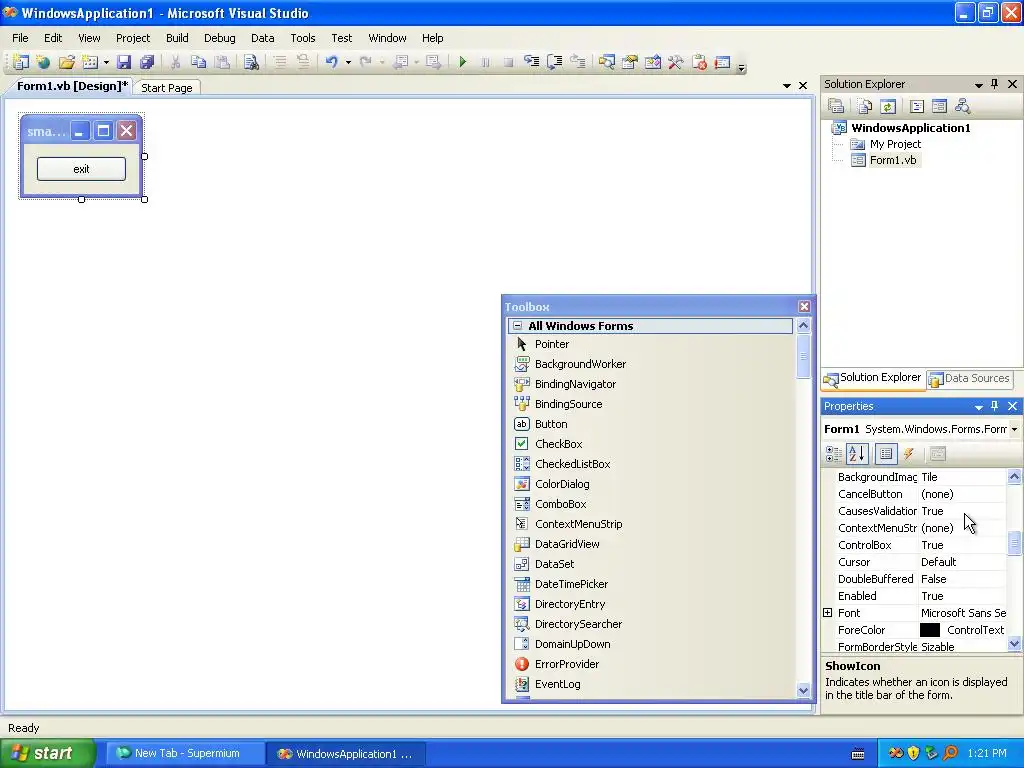The image size is (1024, 768).
Task: Open the Form1 object selector dropdown in Properties
Action: point(1014,429)
